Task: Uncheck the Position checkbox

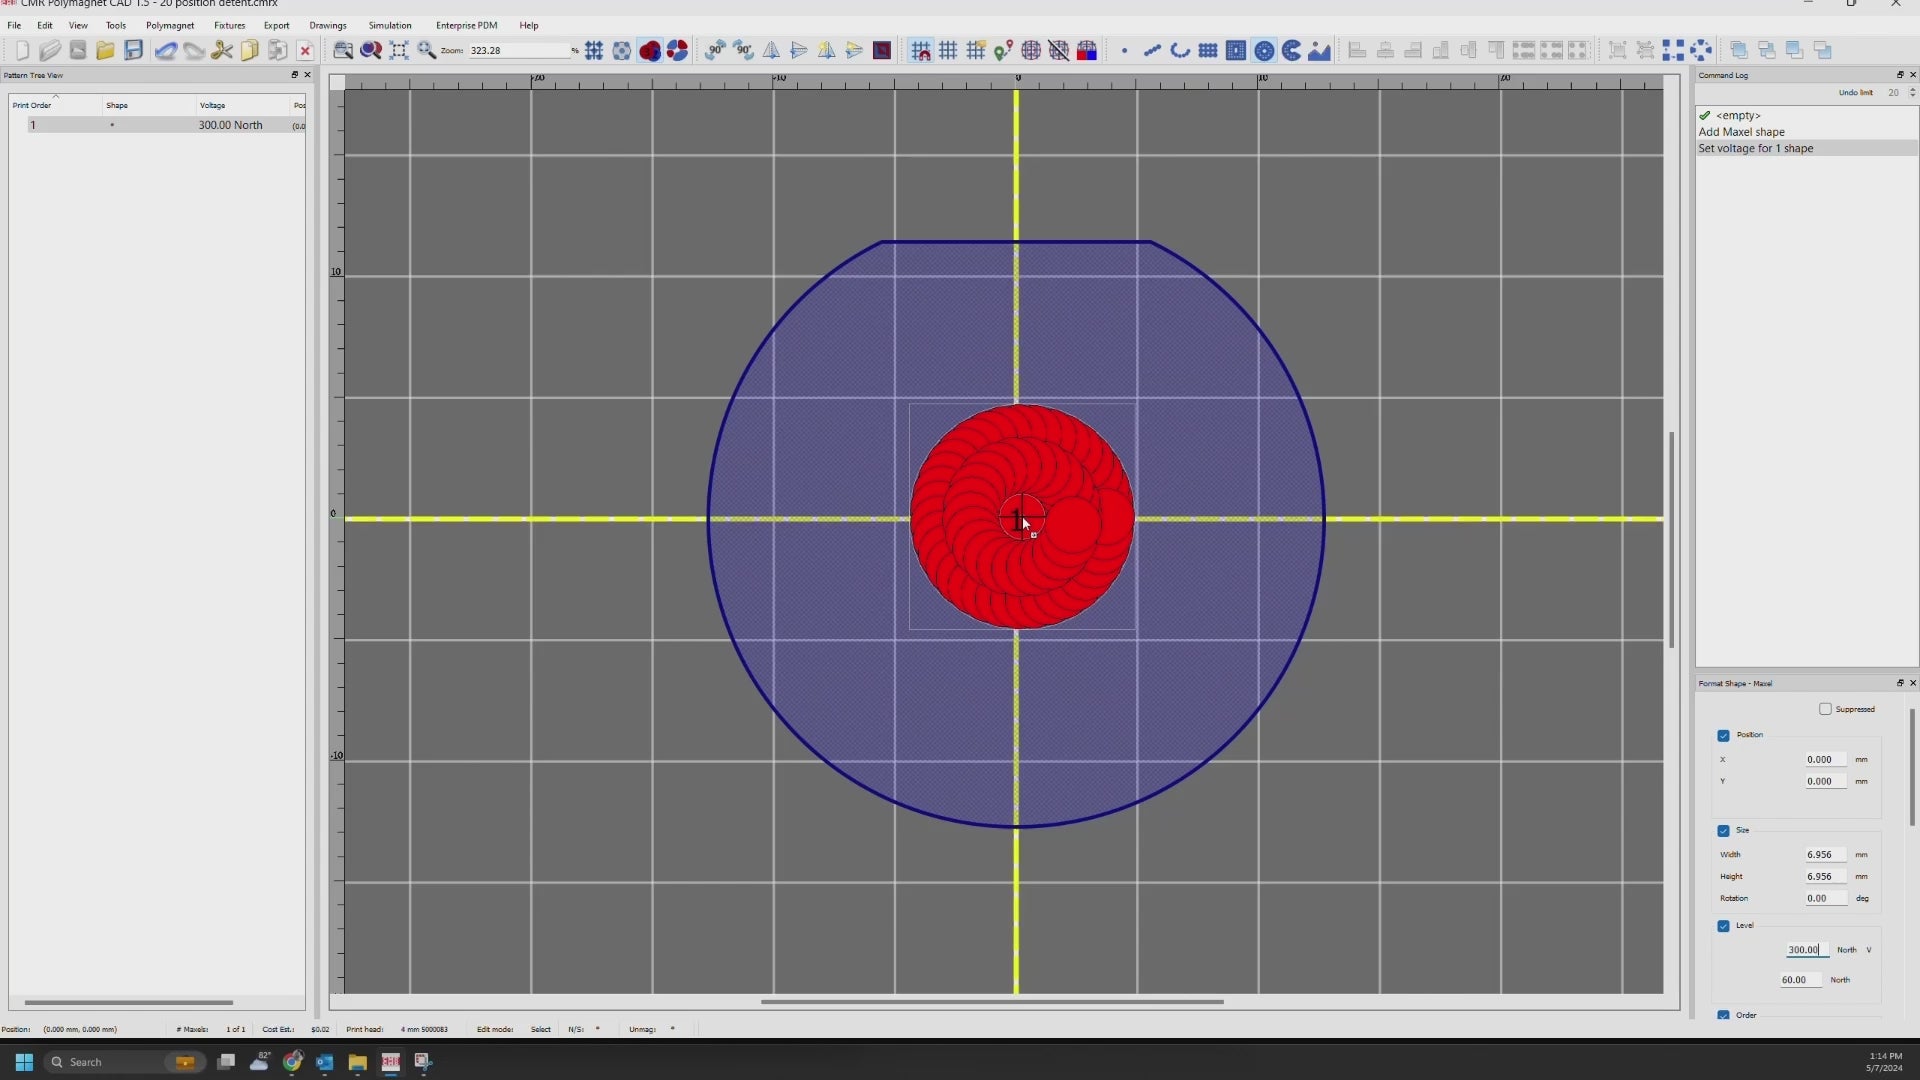Action: [x=1723, y=735]
